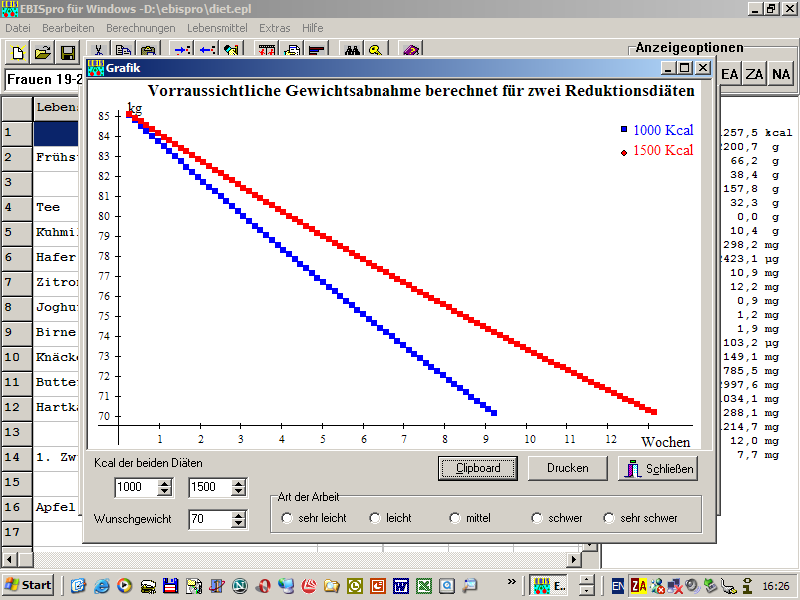Select the 'sehr schwer' radio option
800x600 pixels.
(x=609, y=518)
